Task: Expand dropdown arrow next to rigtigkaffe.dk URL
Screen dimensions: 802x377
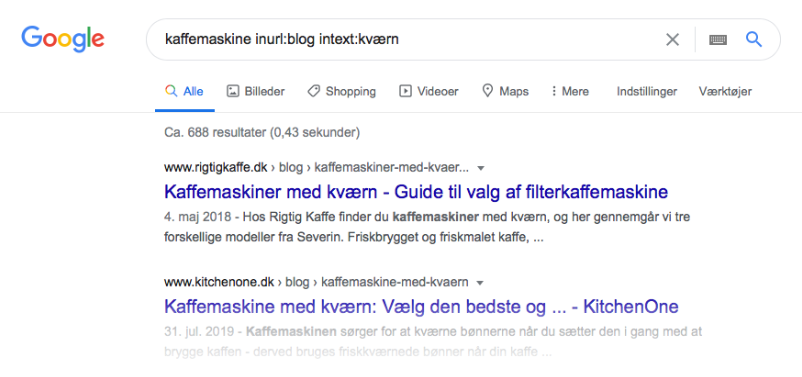Action: 480,168
